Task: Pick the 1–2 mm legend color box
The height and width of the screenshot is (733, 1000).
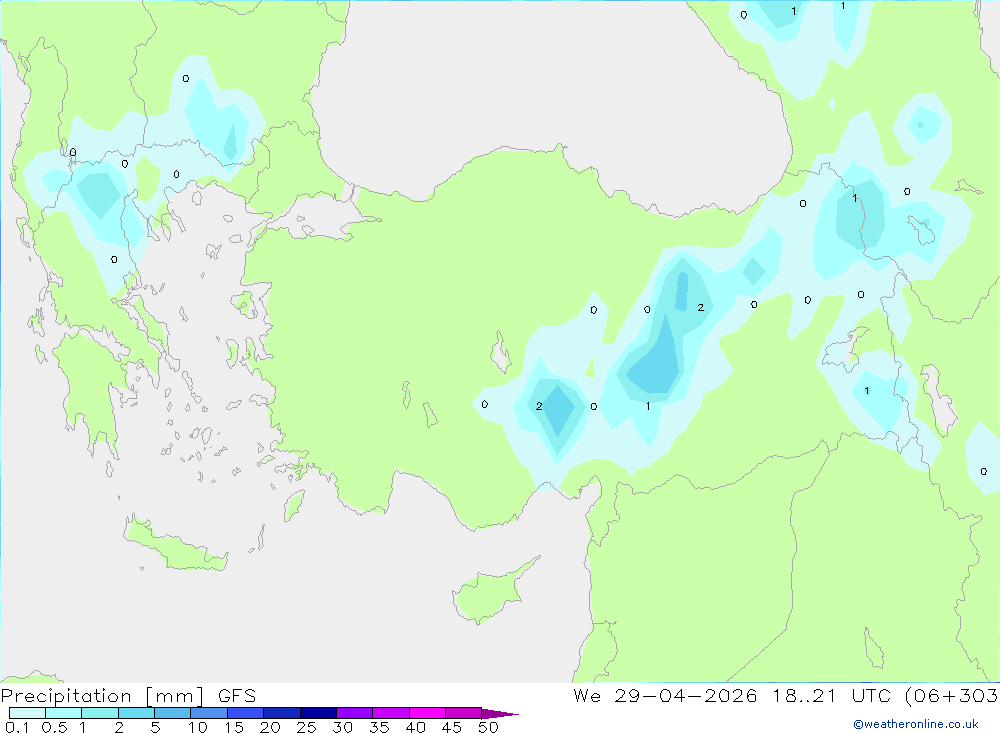Action: click(100, 713)
